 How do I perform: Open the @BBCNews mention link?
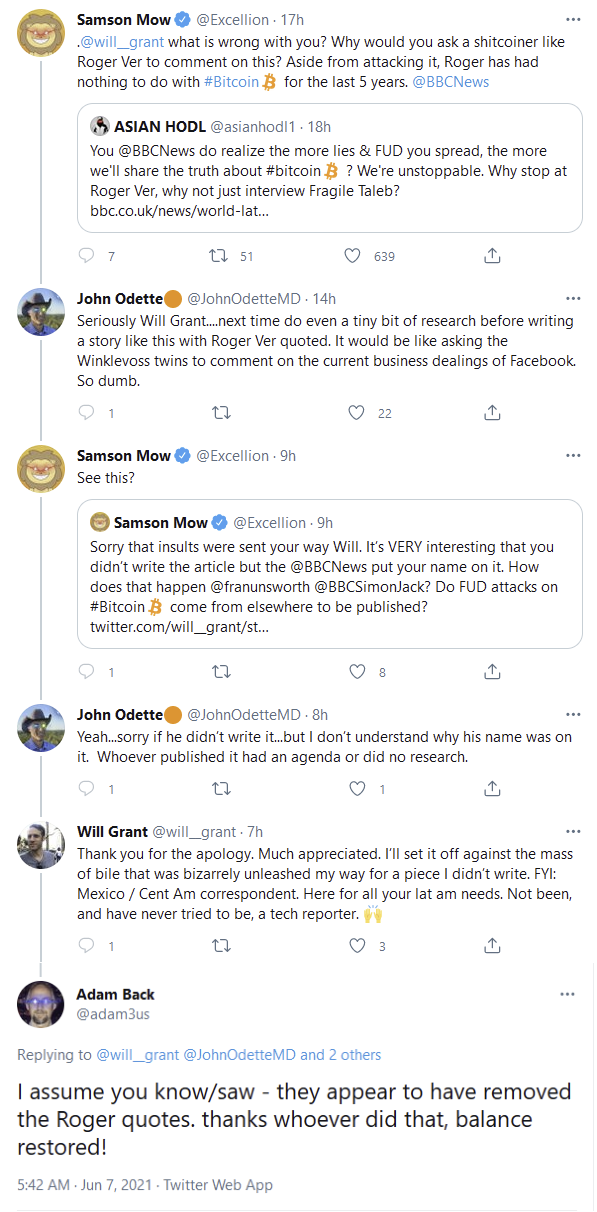(x=456, y=82)
